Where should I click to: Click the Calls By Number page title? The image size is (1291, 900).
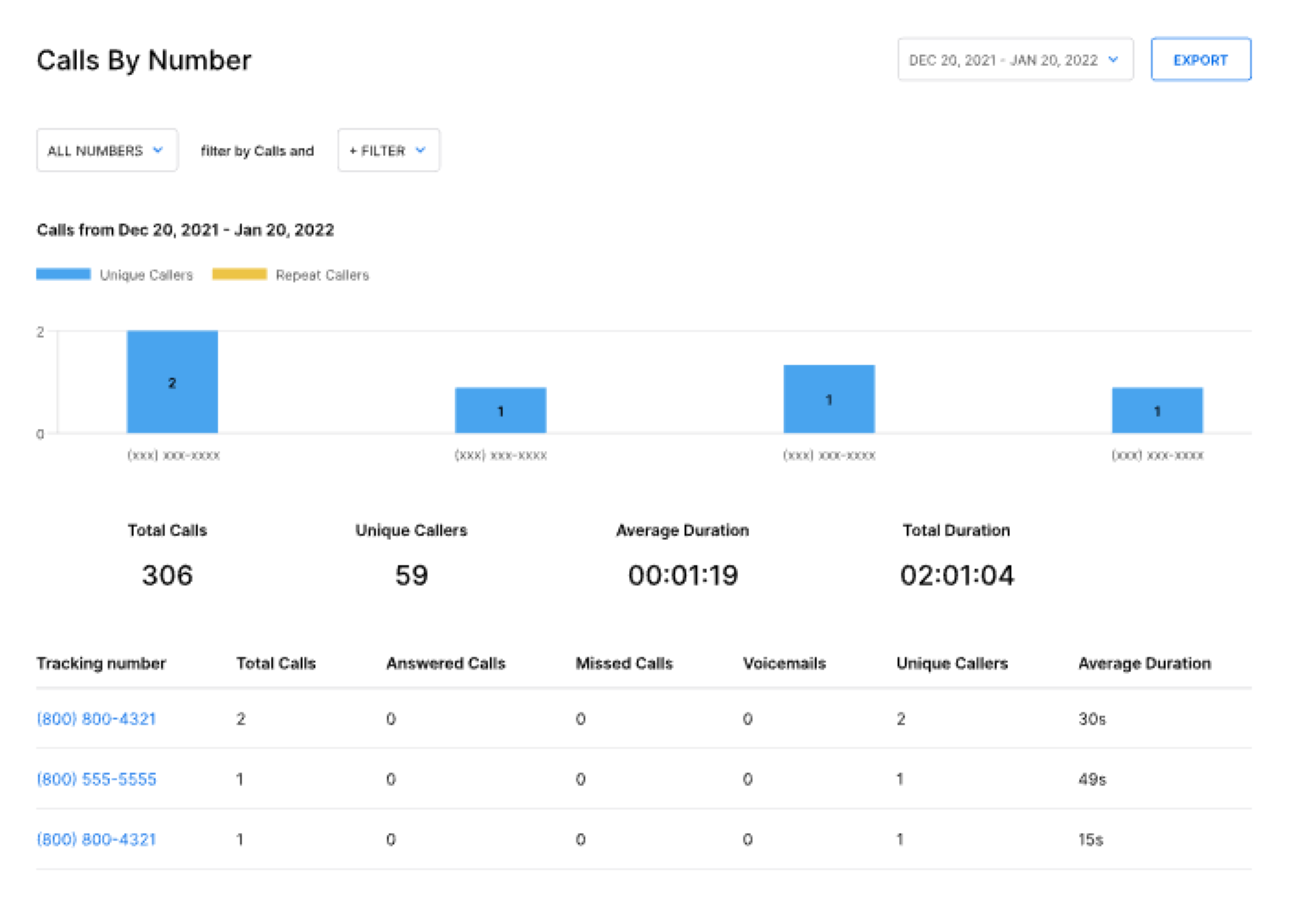(143, 60)
